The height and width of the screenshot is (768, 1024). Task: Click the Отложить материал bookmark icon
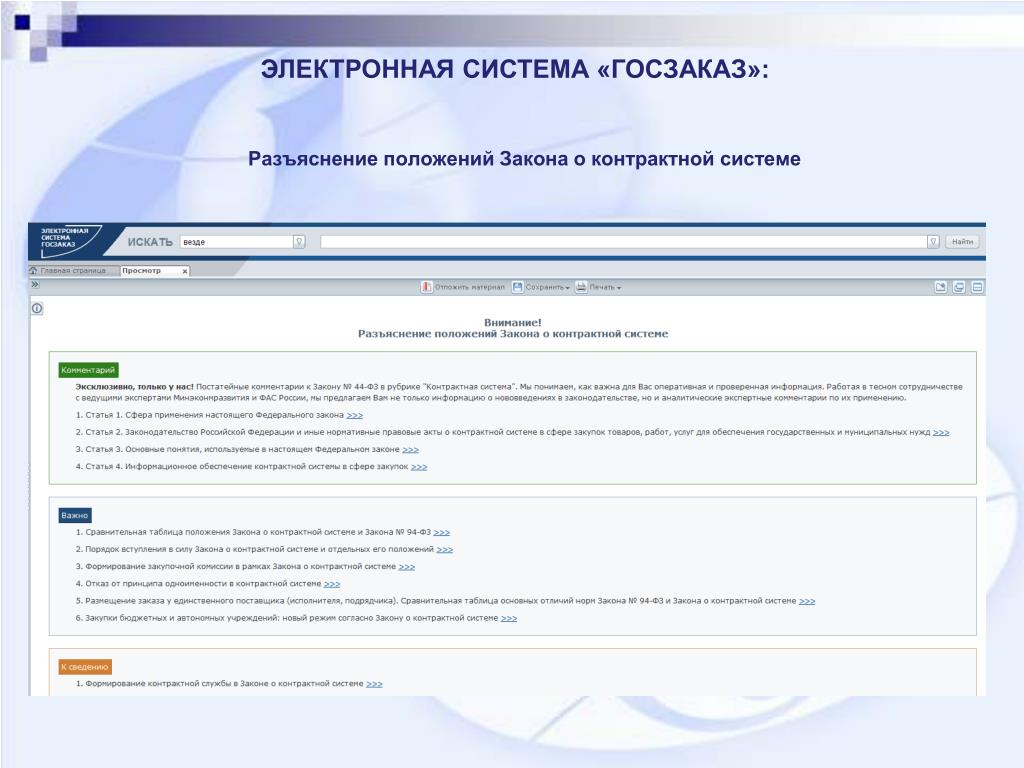[x=426, y=287]
